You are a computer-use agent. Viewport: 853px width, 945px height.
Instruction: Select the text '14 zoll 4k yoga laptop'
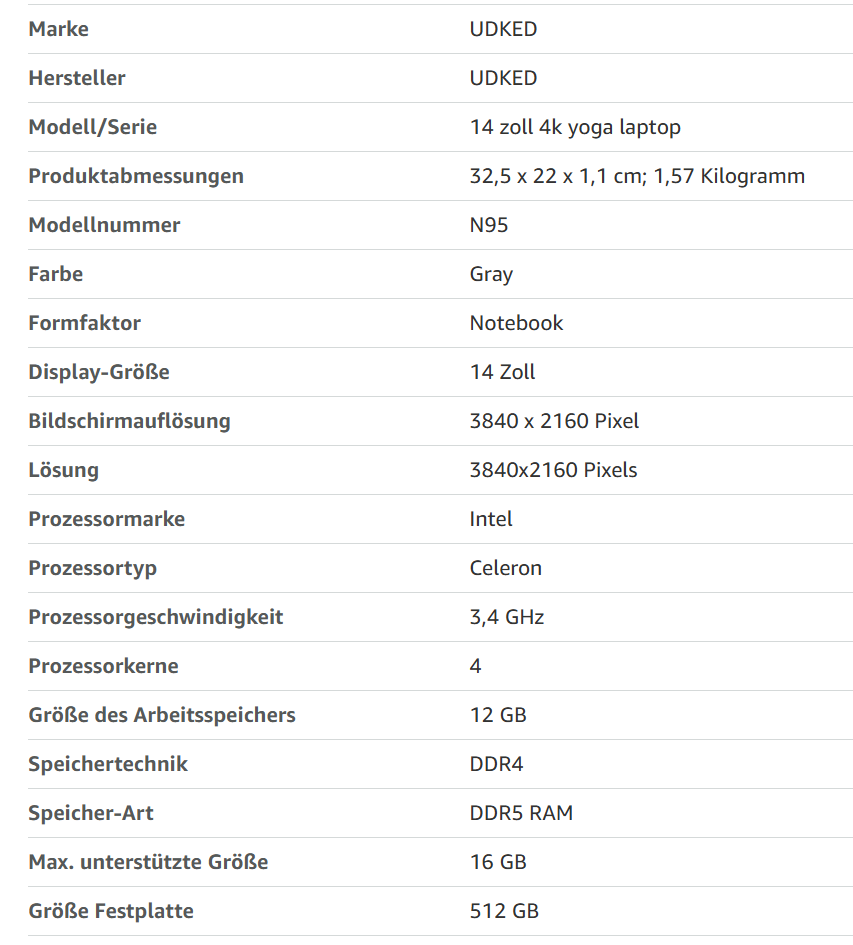[x=575, y=127]
